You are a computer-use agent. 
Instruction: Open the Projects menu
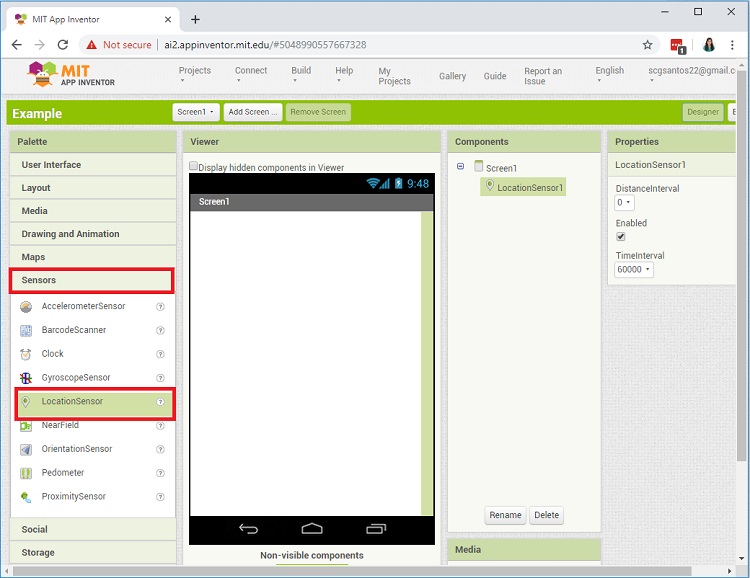(x=195, y=74)
